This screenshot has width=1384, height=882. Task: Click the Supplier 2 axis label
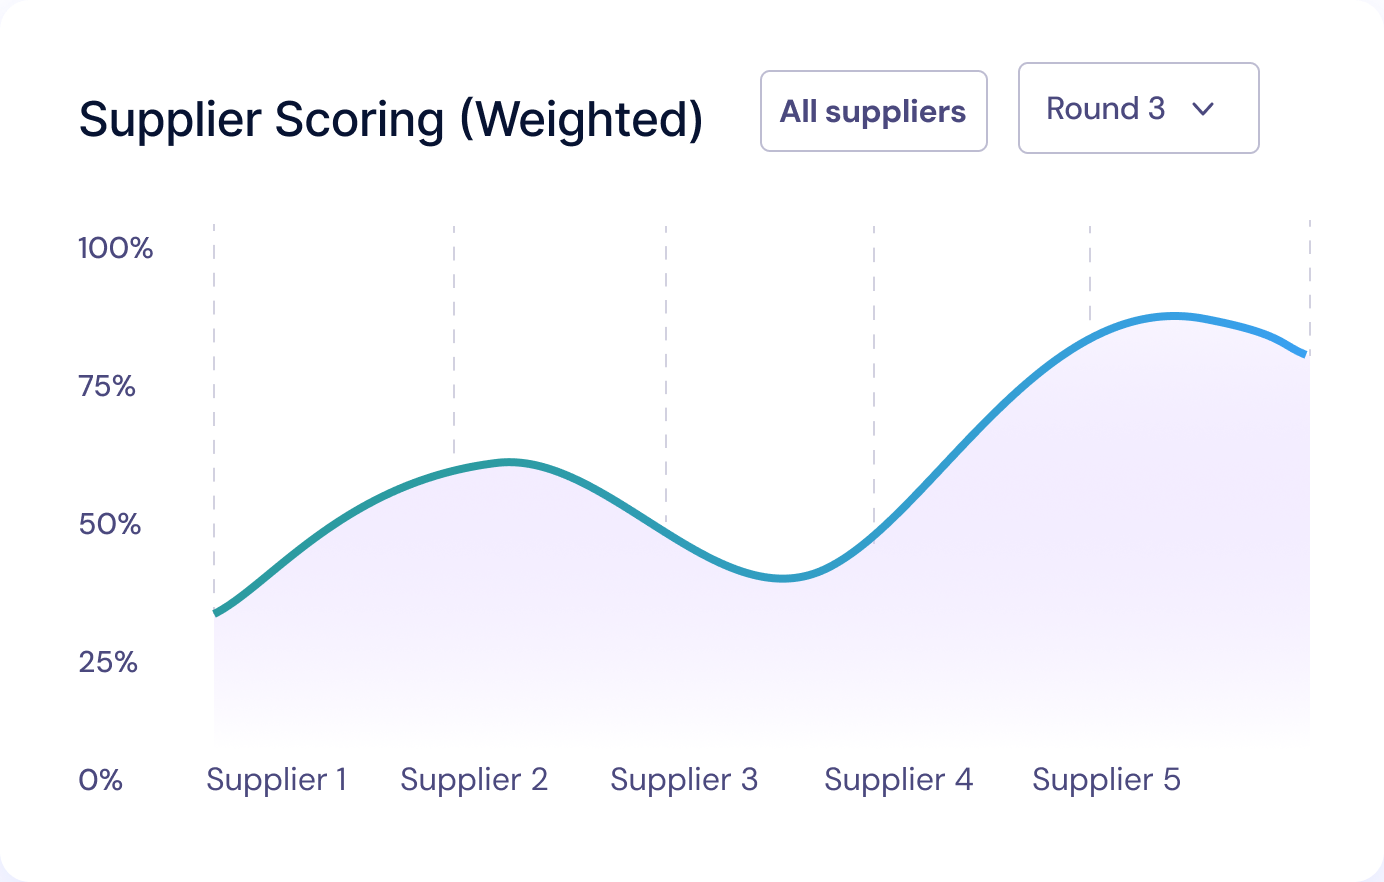click(x=474, y=779)
